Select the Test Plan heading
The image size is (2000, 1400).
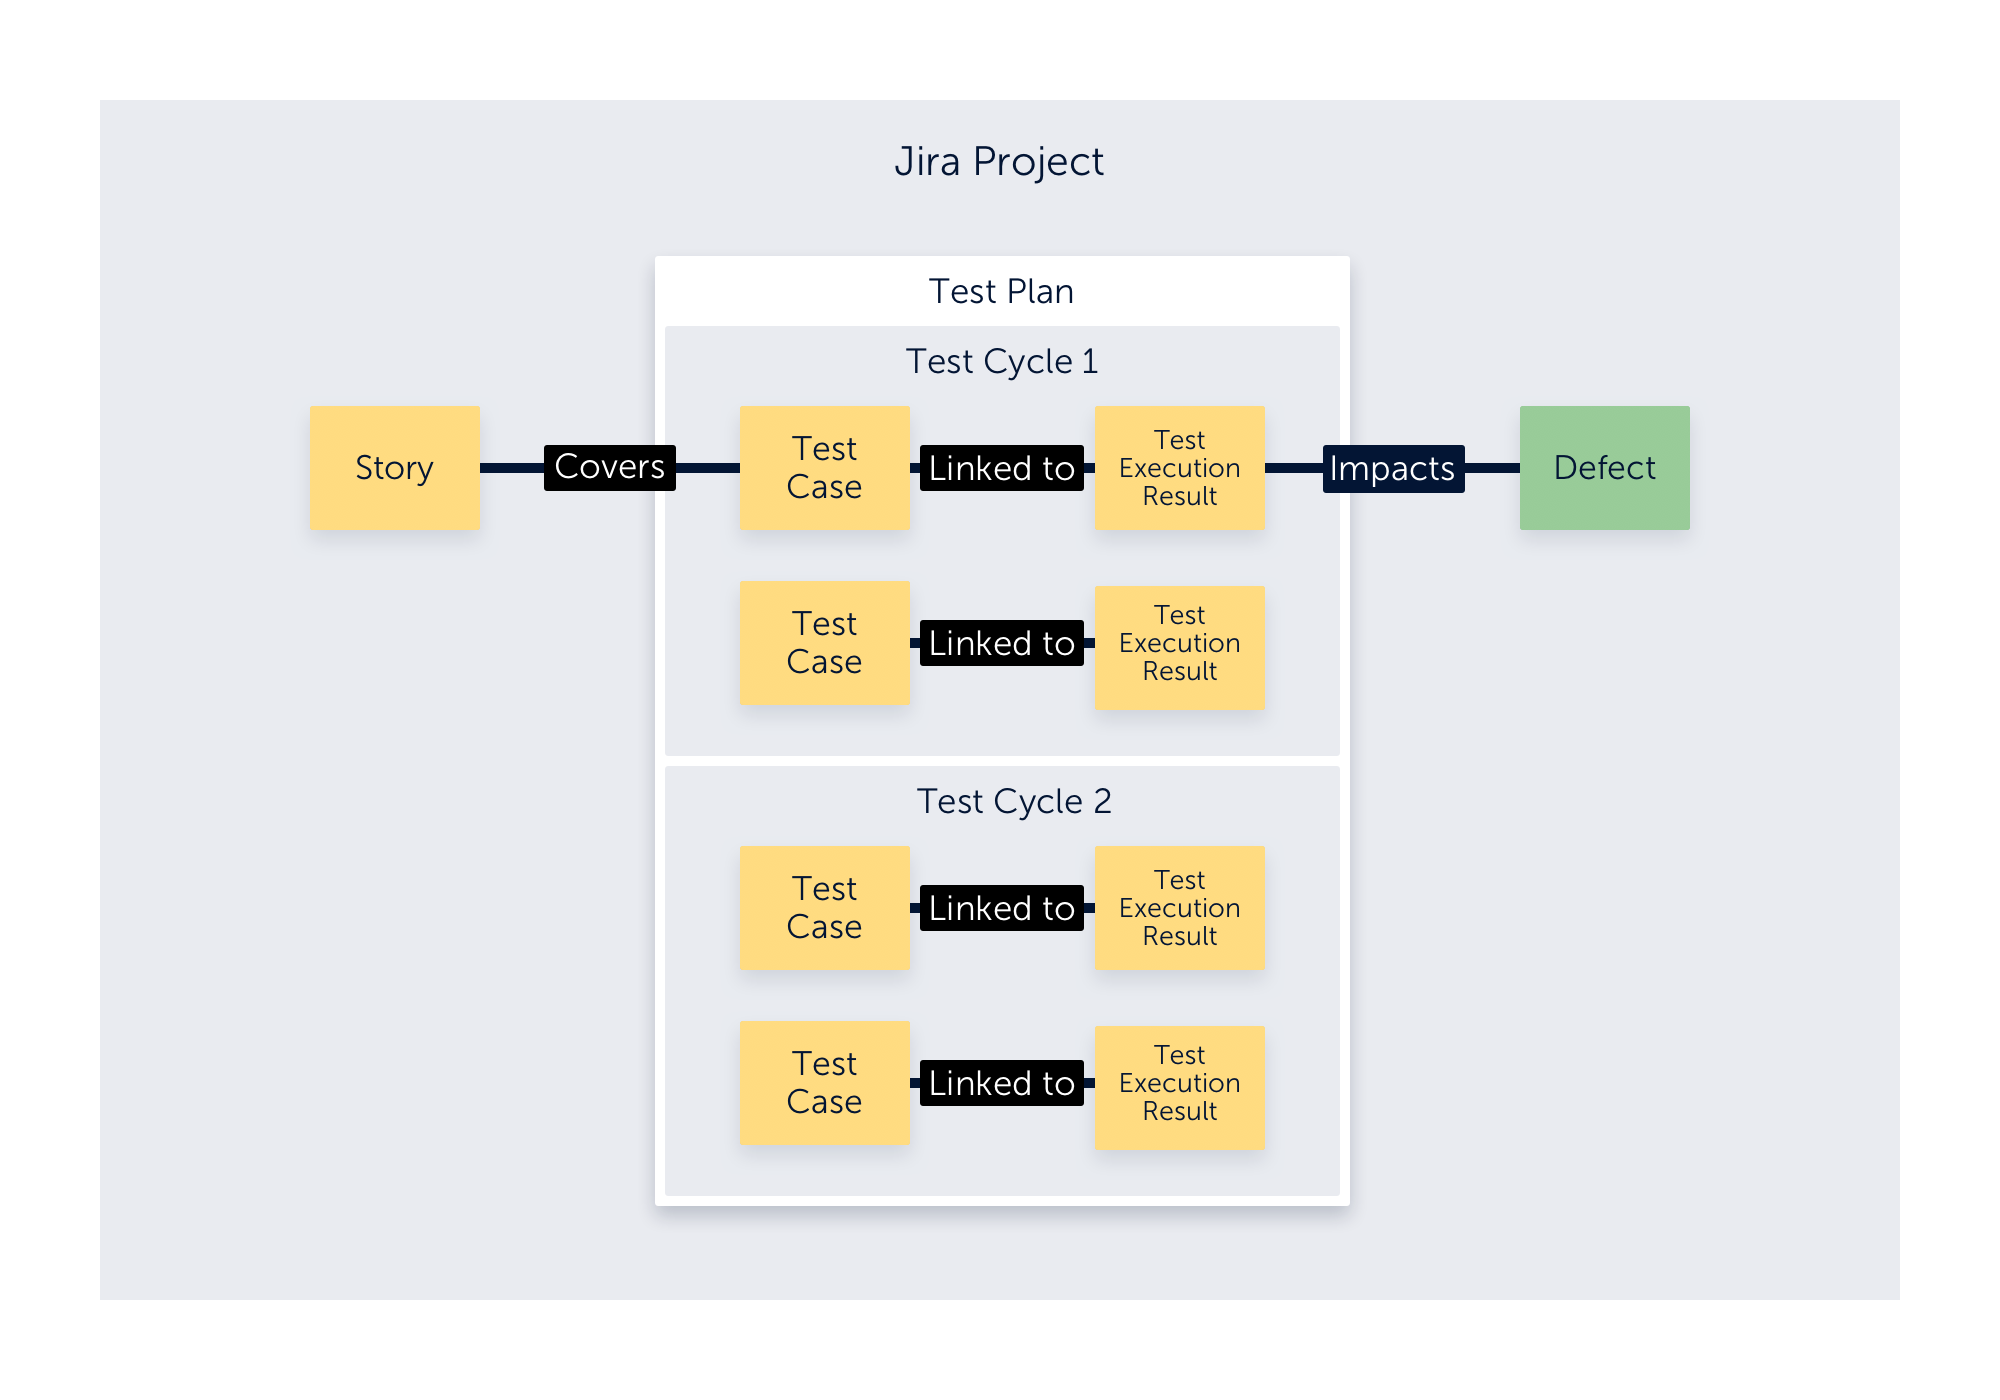pos(1001,291)
